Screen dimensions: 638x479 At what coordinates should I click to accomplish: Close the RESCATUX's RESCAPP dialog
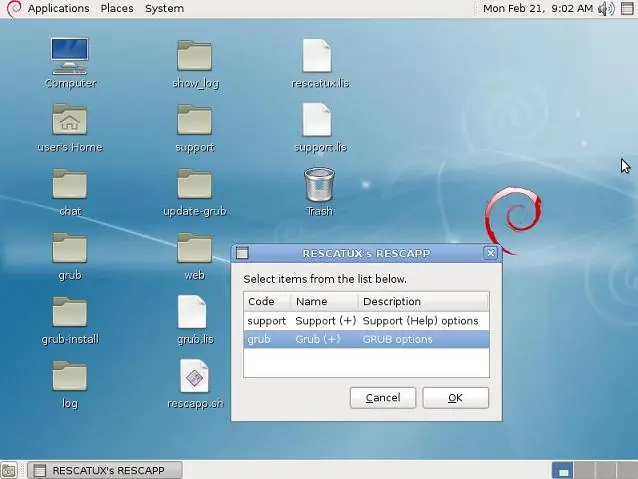491,253
